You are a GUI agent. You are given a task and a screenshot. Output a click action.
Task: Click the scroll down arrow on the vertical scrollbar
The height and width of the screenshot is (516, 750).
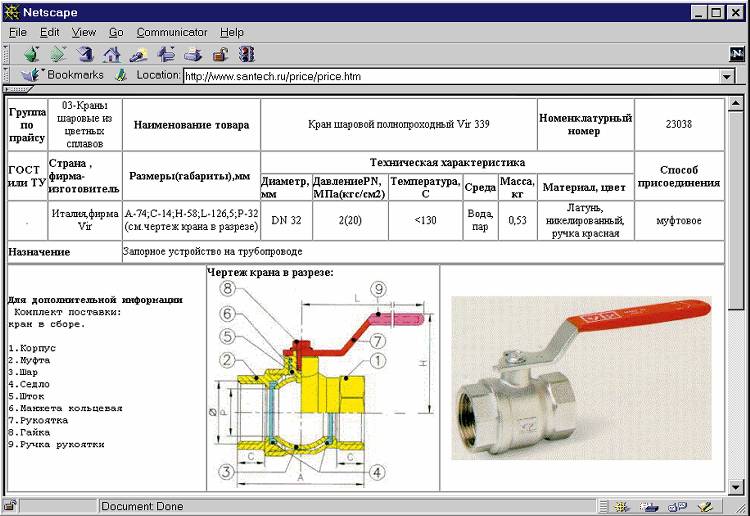coord(736,483)
